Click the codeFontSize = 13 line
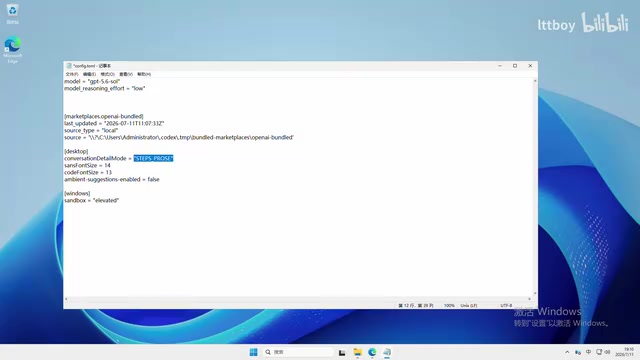Viewport: 640px width, 360px height. 88,172
